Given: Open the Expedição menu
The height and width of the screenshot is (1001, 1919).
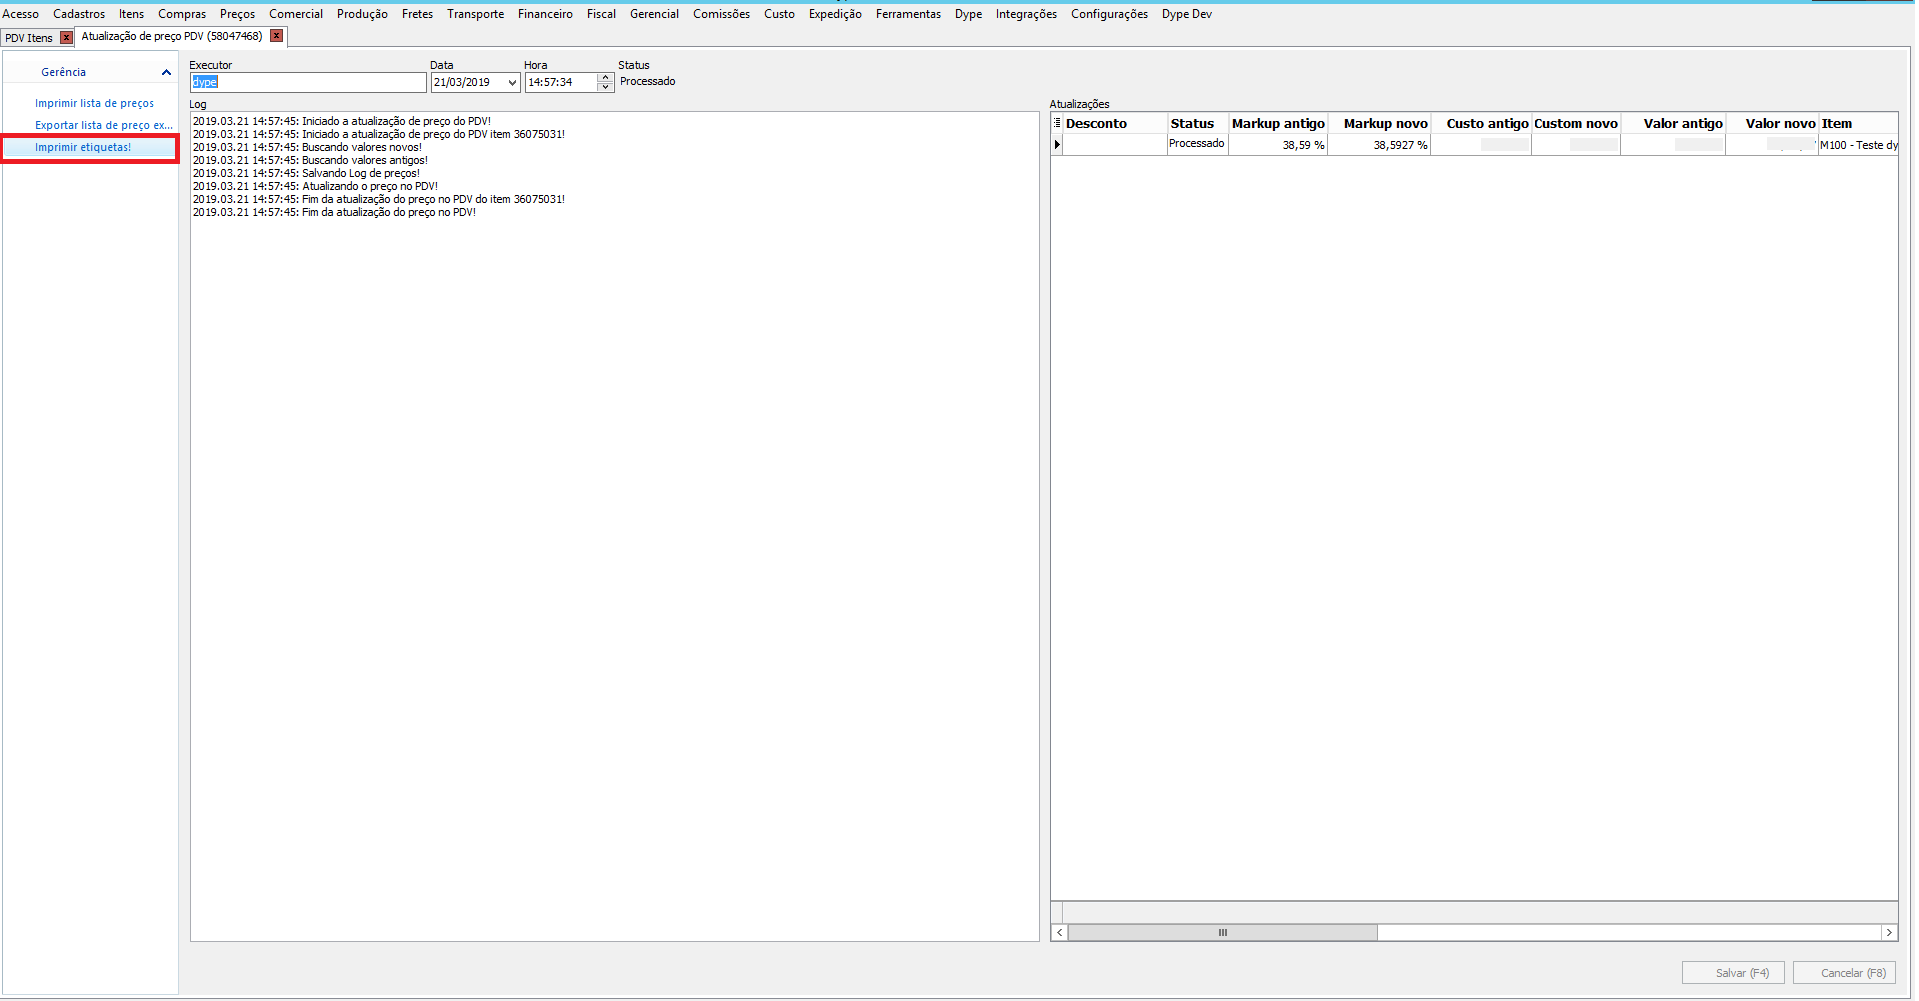Looking at the screenshot, I should (x=836, y=14).
